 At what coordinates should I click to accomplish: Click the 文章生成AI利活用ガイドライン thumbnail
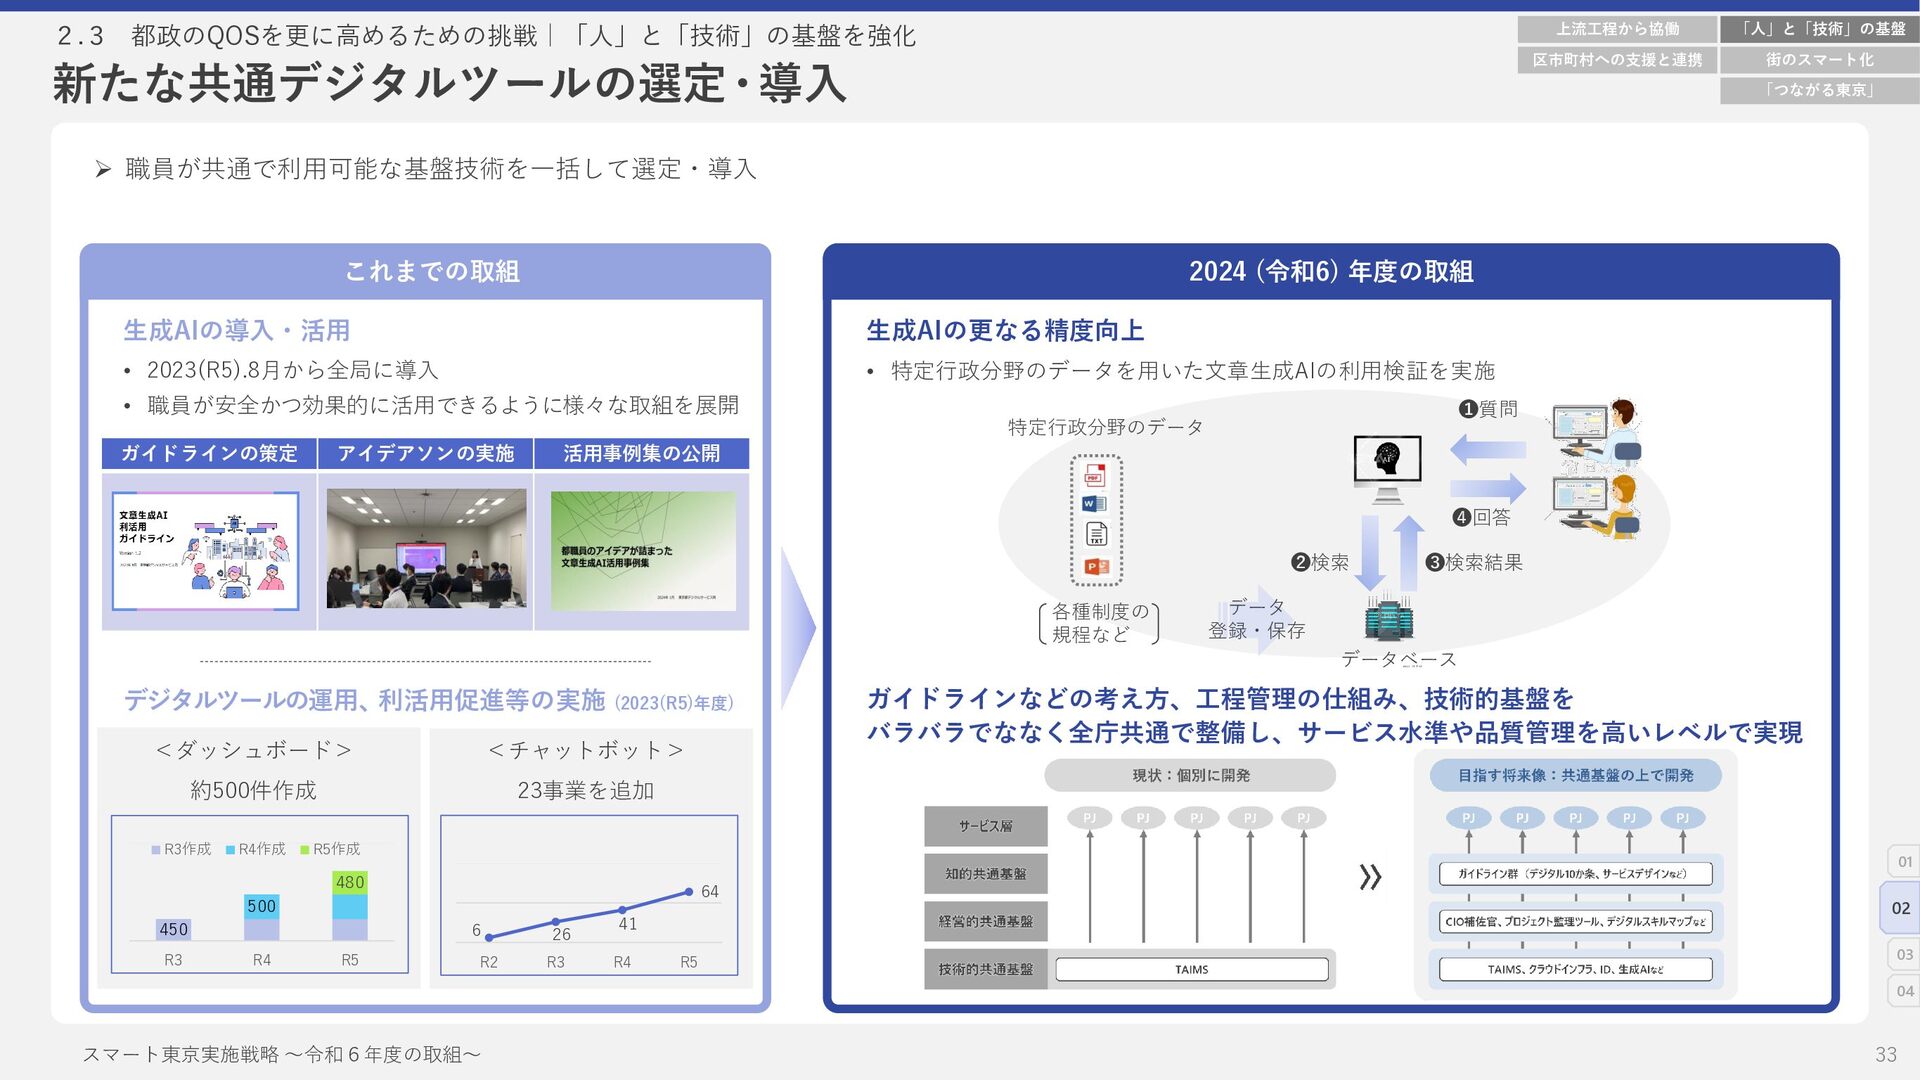[x=206, y=551]
